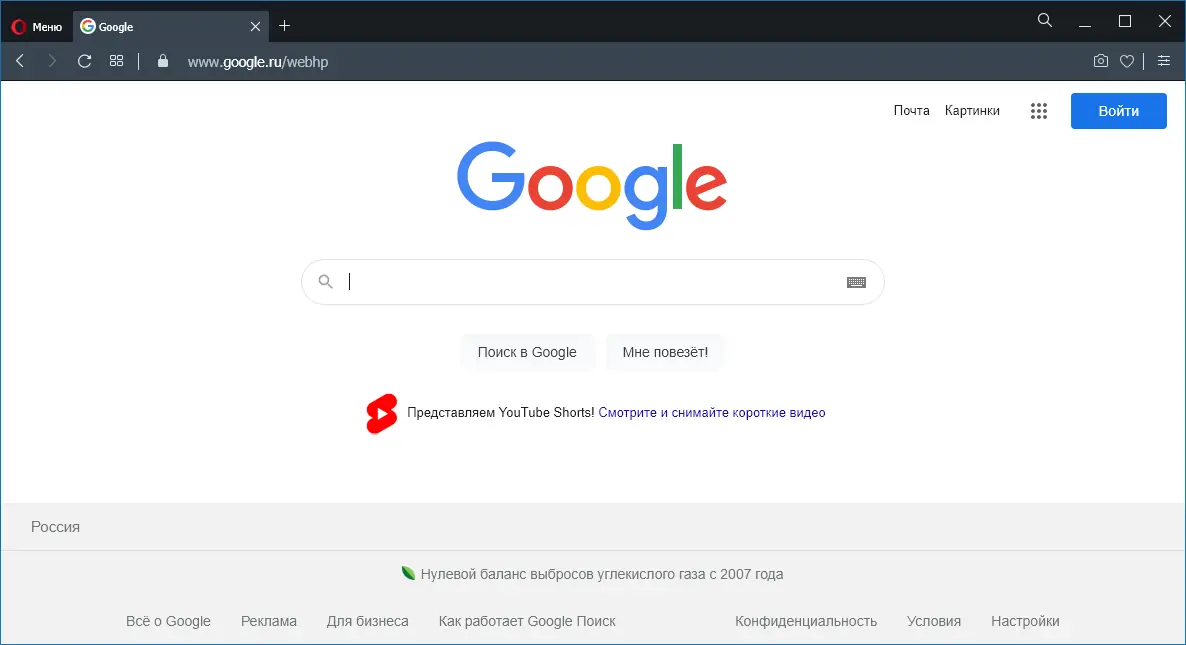
Task: Reload the page
Action: [x=85, y=61]
